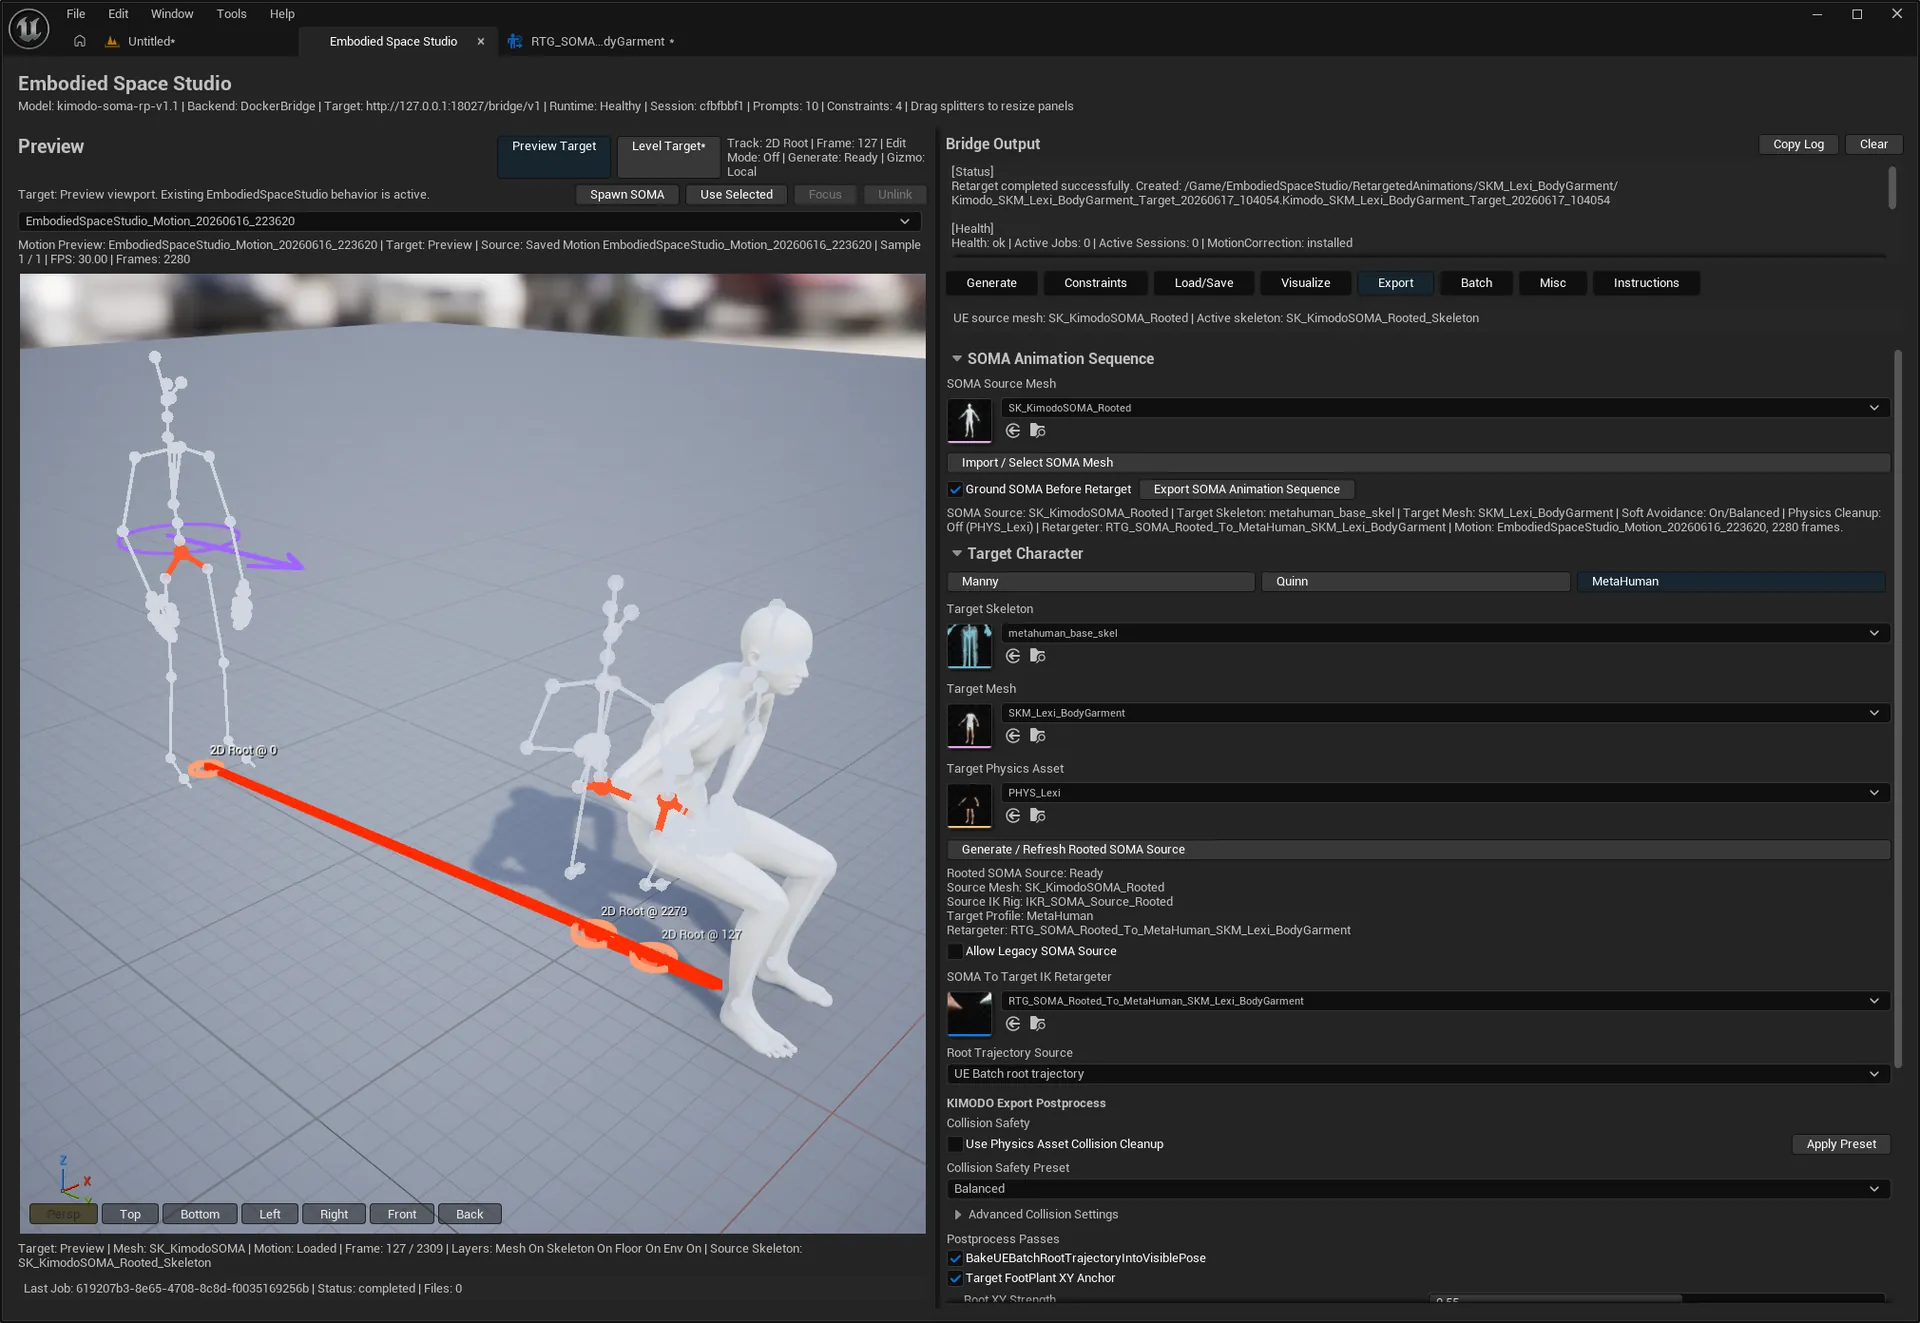Screen dimensions: 1920x1323
Task: Click Import / Select SOMA Mesh
Action: (1418, 463)
